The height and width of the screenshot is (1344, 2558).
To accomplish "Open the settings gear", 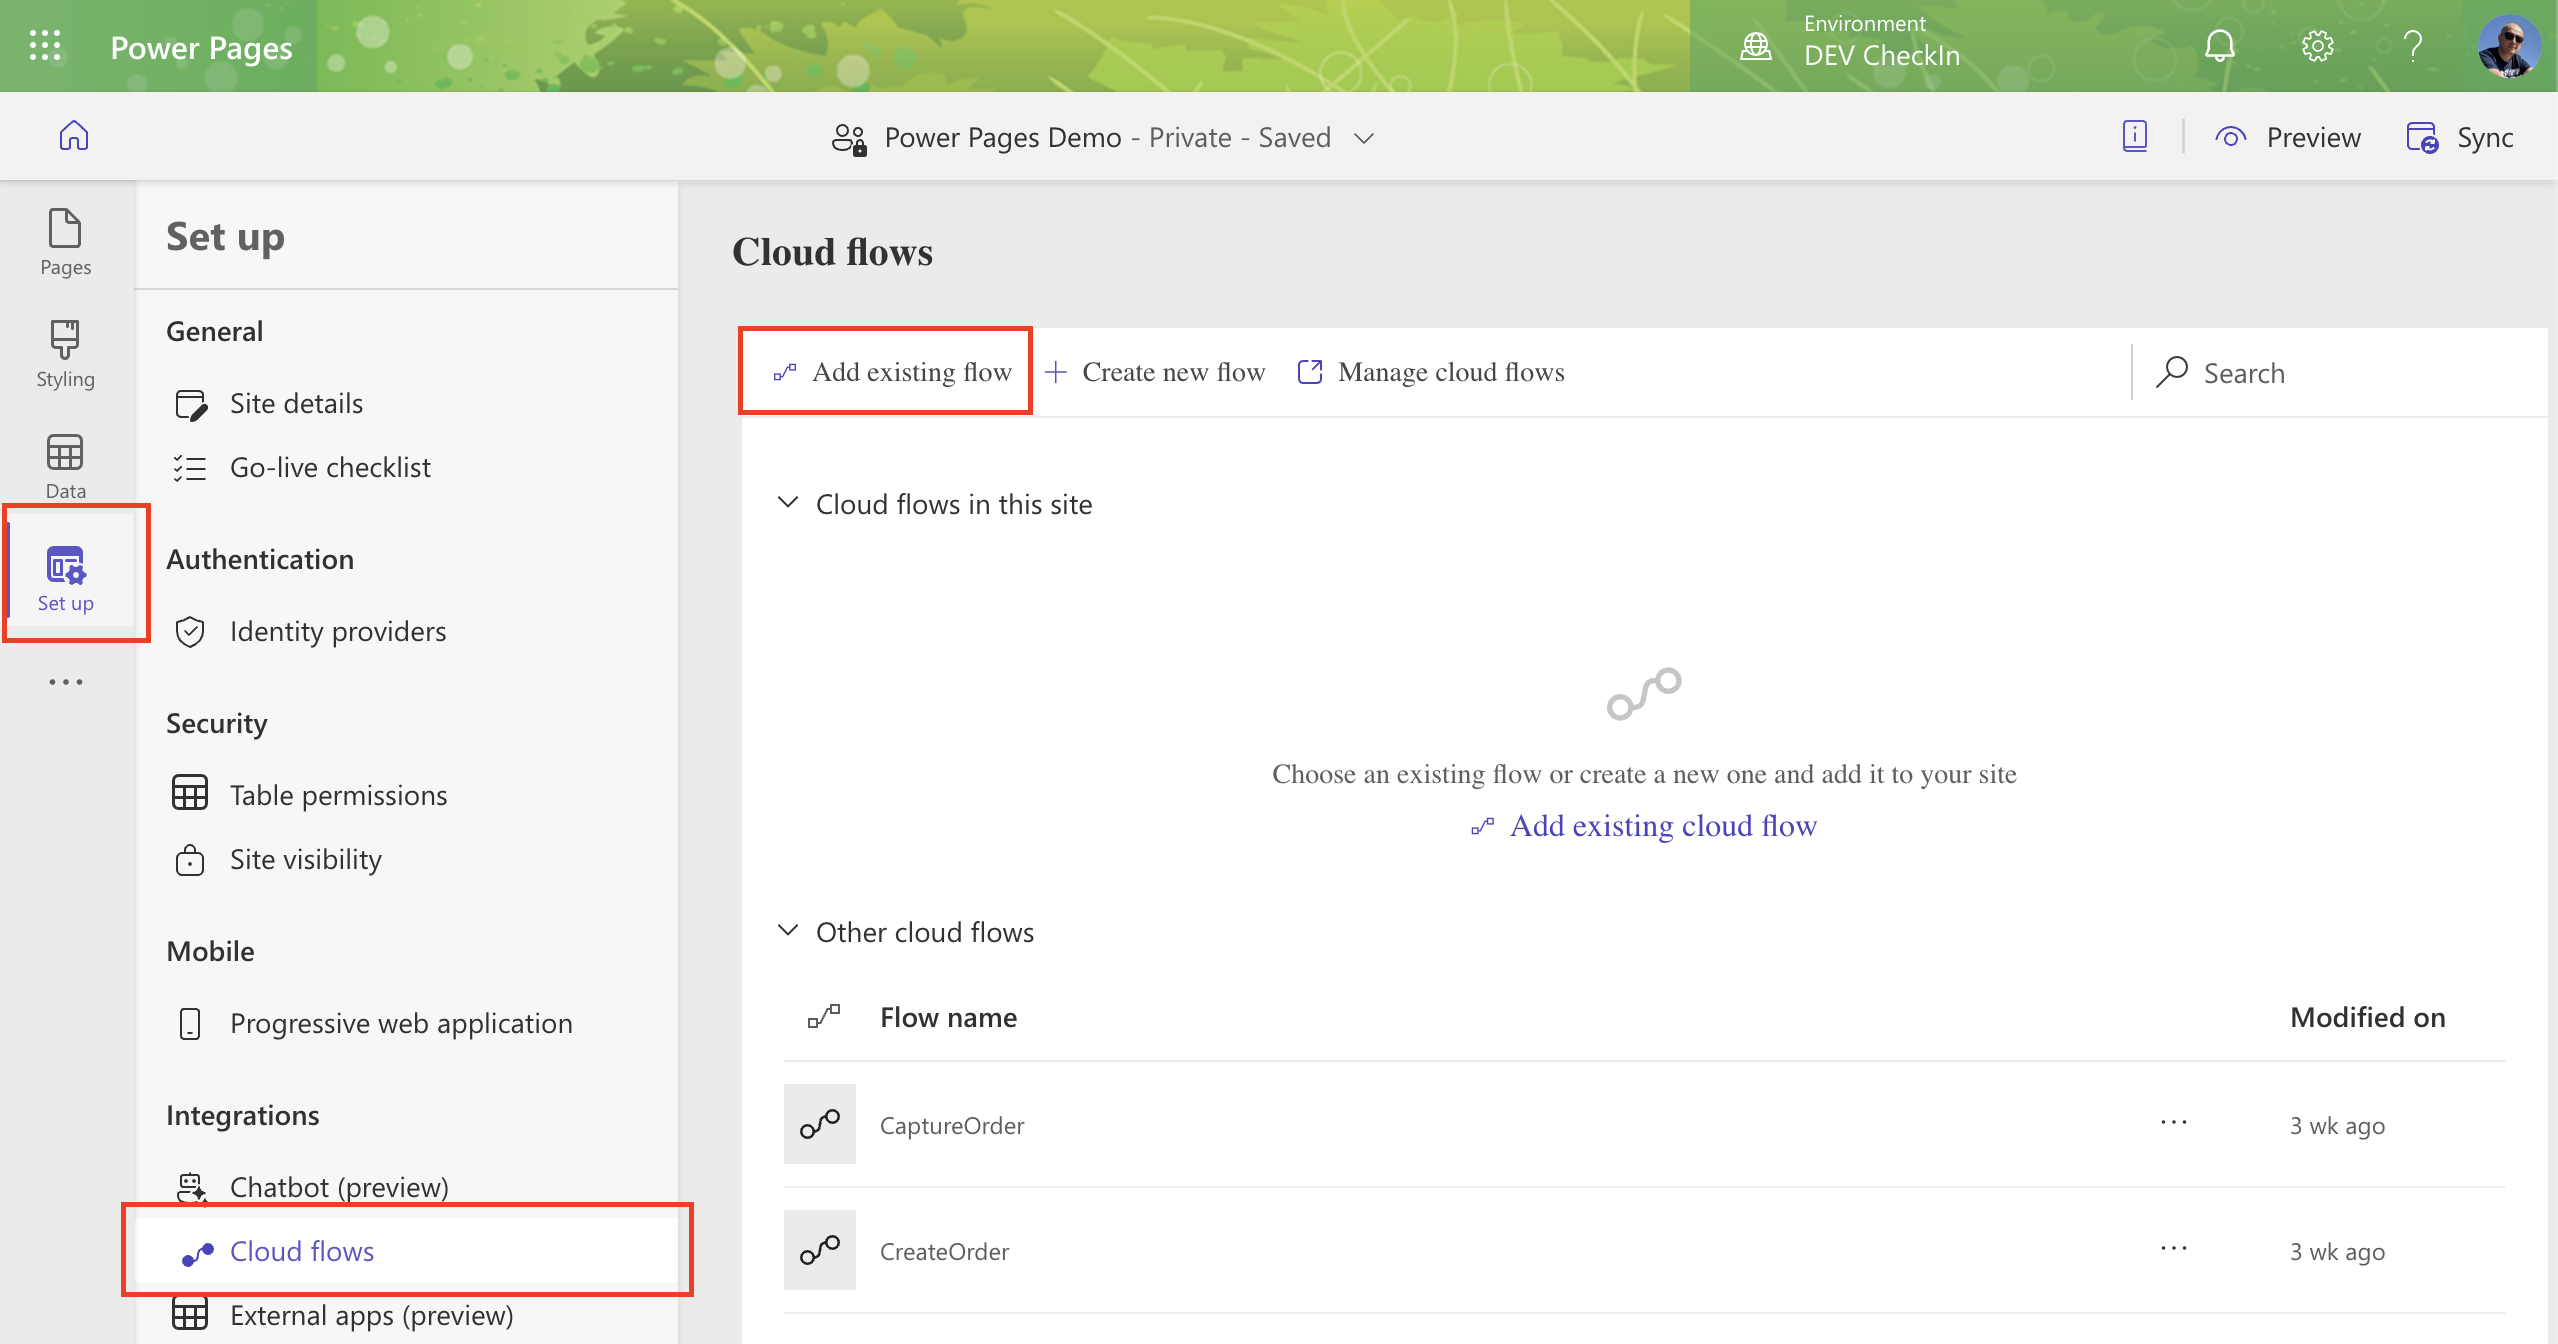I will tap(2316, 46).
